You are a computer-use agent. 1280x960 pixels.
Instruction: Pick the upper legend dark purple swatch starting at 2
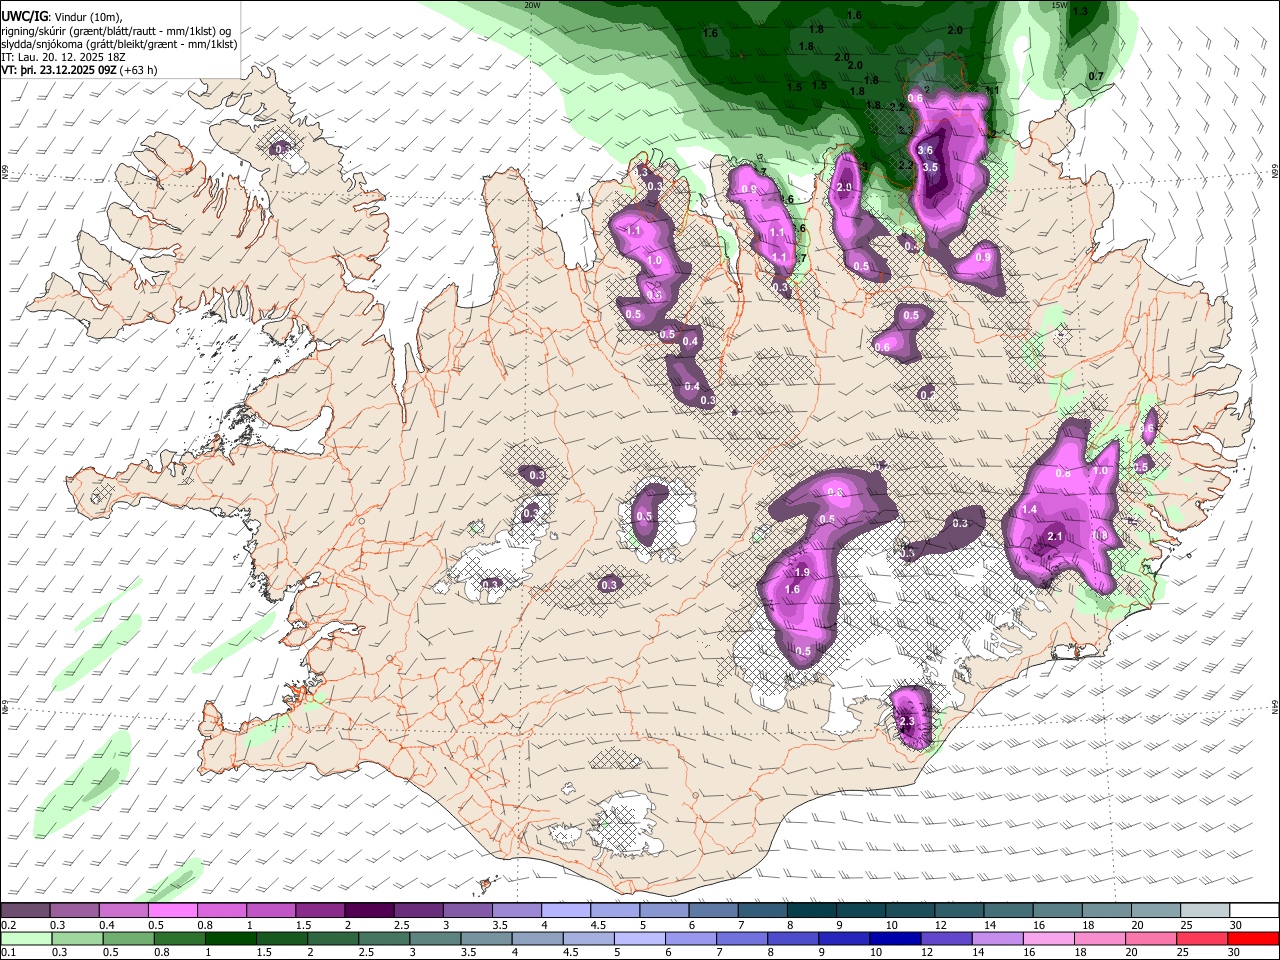point(369,911)
